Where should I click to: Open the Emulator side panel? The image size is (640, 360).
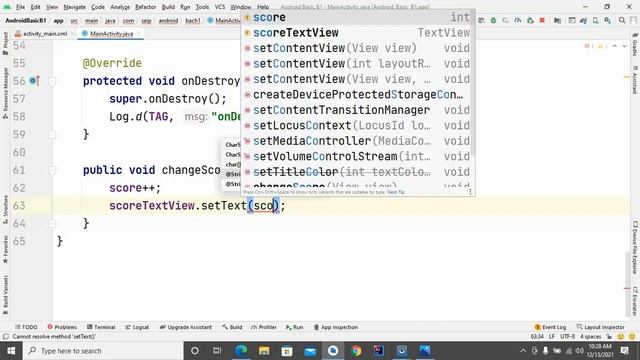coord(635,301)
